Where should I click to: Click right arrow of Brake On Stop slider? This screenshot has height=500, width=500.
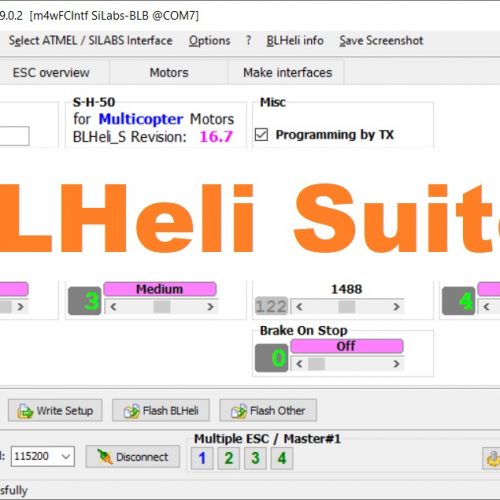click(396, 364)
